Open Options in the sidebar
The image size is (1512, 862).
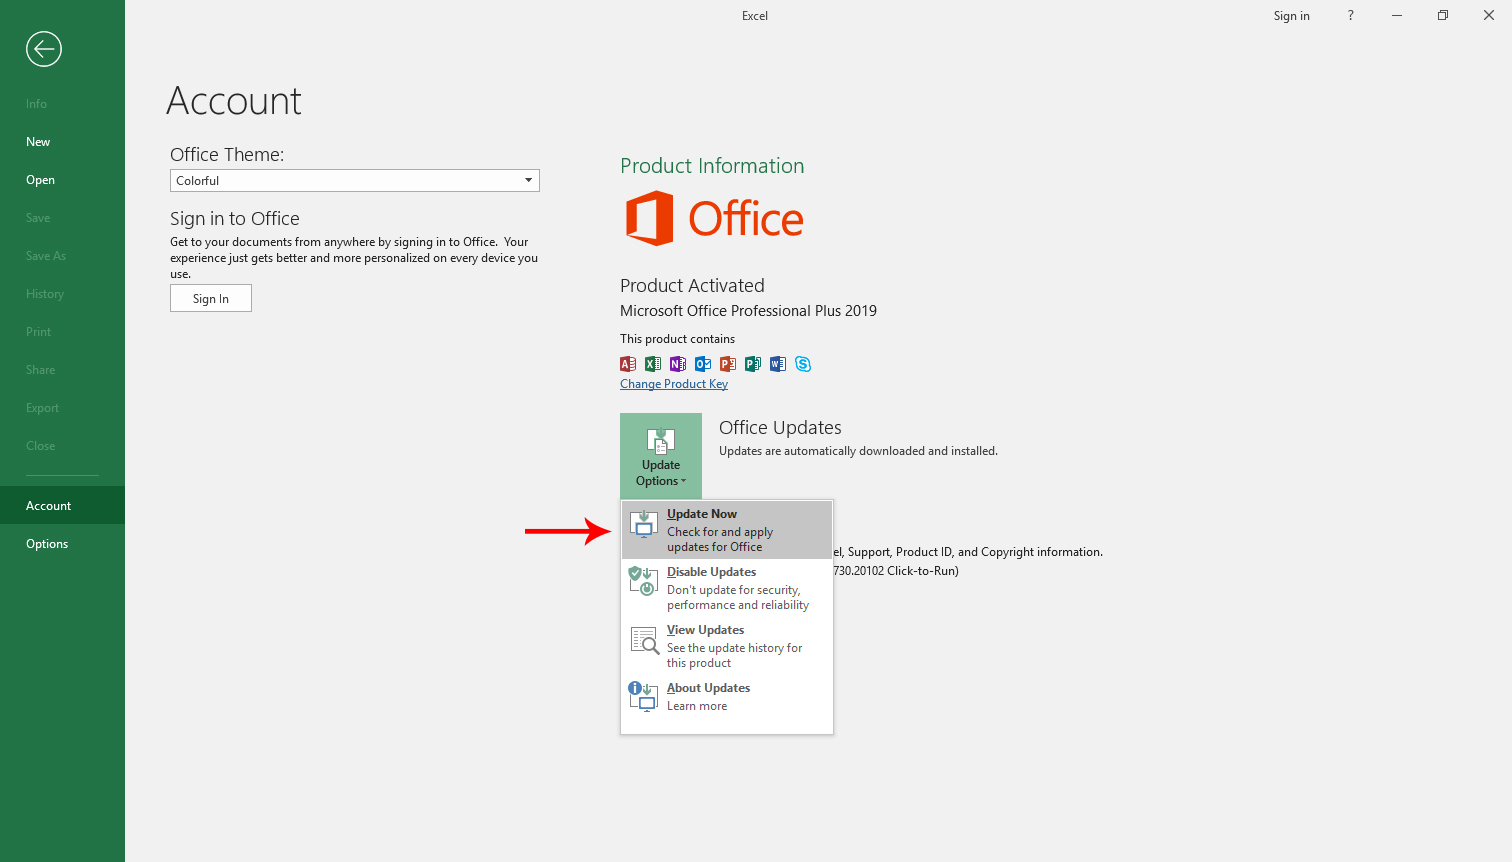(62, 544)
